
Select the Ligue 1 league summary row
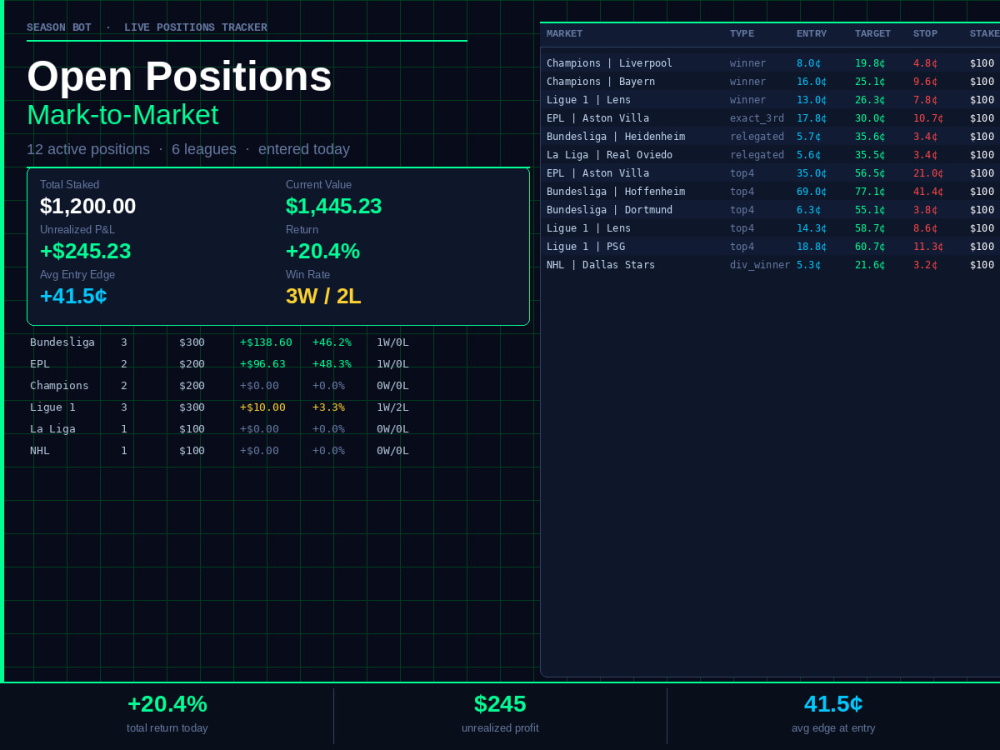pyautogui.click(x=219, y=408)
